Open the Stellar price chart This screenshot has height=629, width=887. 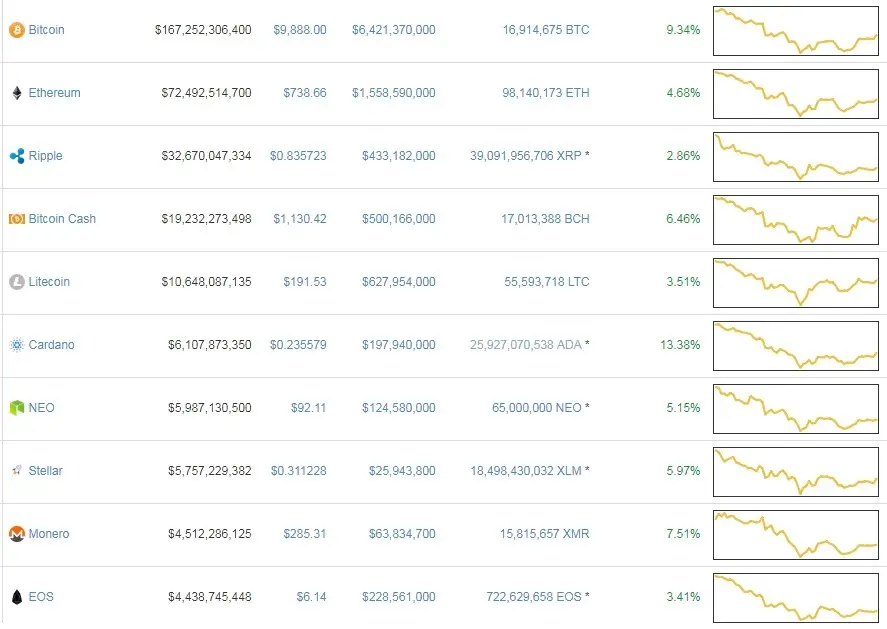[796, 472]
